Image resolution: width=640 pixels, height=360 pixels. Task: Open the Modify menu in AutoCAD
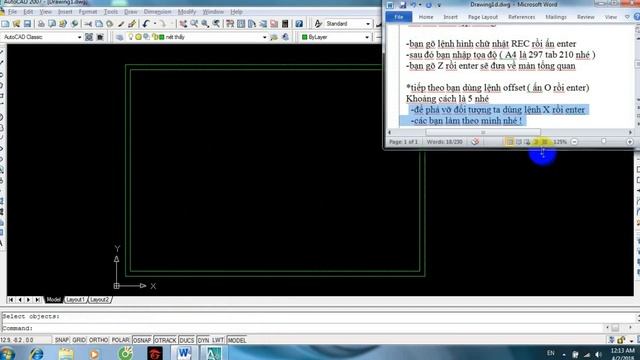187,12
